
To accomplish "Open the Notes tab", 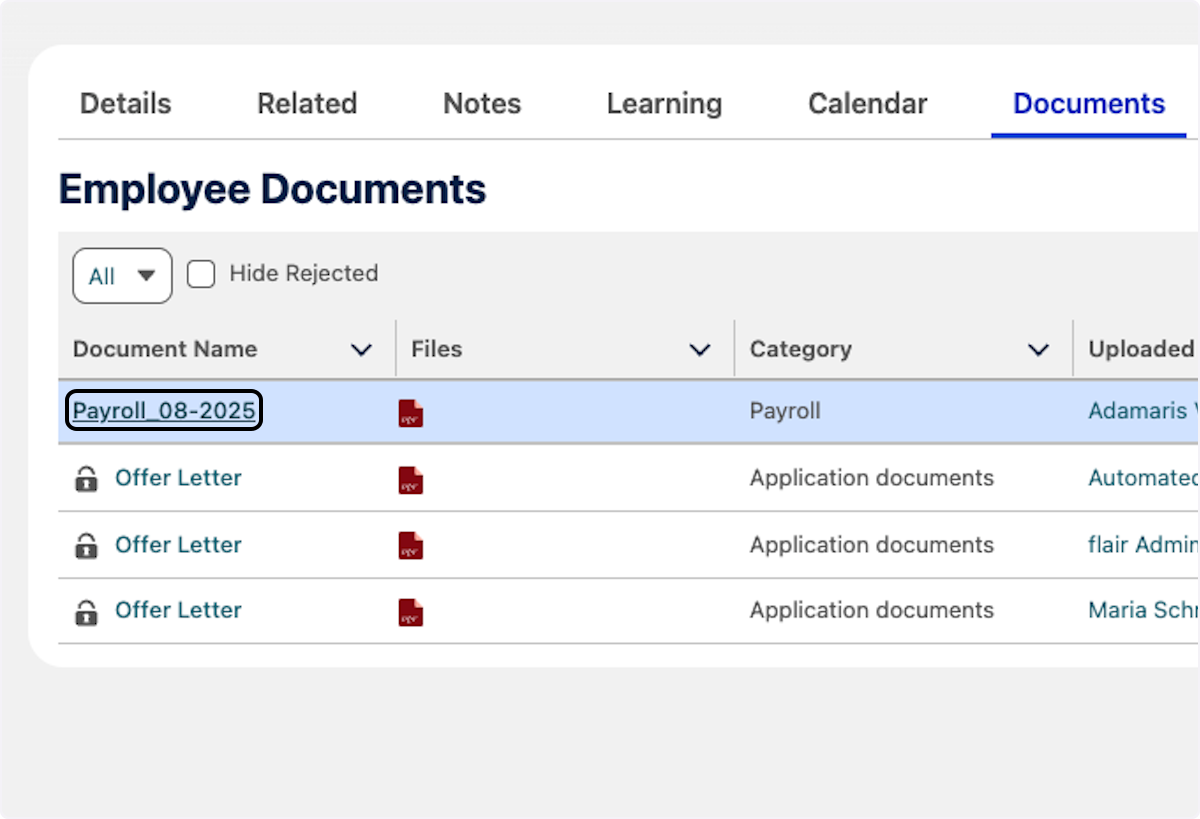I will click(481, 103).
